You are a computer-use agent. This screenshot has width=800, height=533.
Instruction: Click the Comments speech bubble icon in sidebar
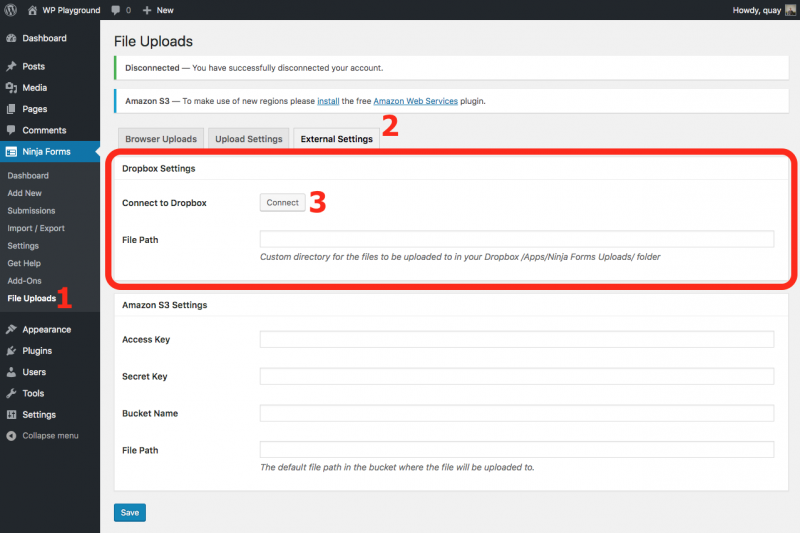11,130
